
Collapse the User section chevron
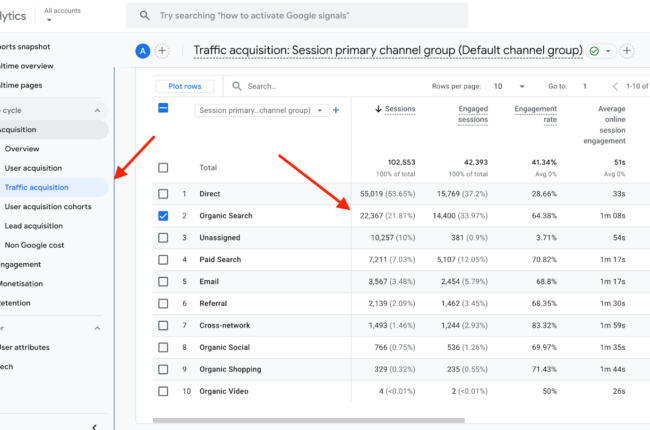tap(97, 328)
